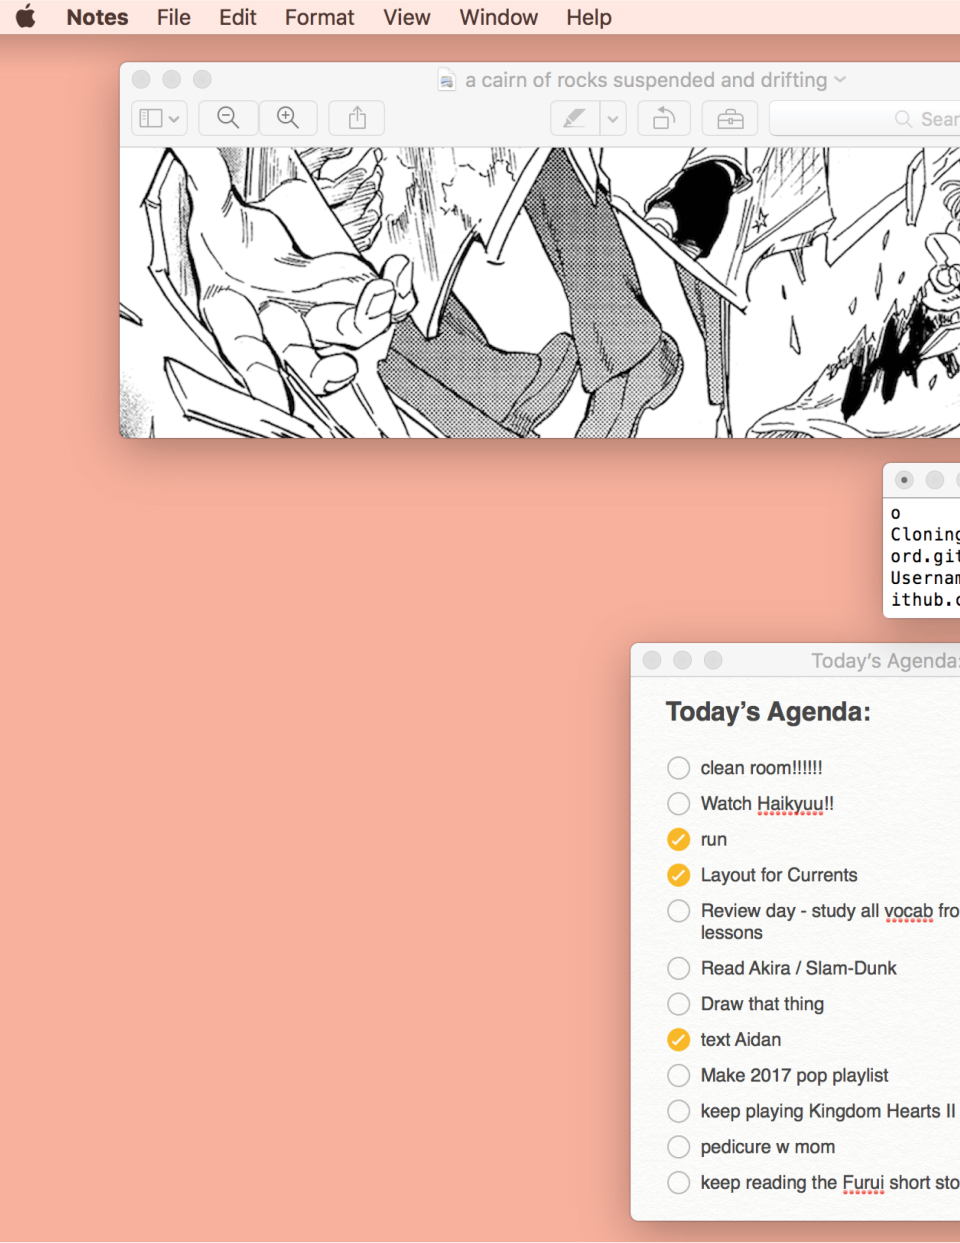Click the manga image in Preview
Image resolution: width=960 pixels, height=1243 pixels.
(x=540, y=292)
